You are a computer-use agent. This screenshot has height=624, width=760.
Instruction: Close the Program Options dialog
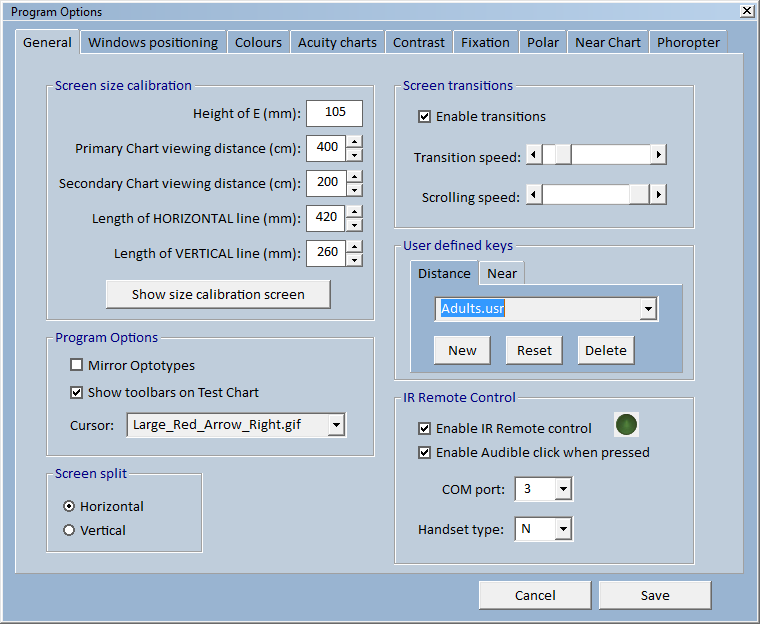click(747, 11)
